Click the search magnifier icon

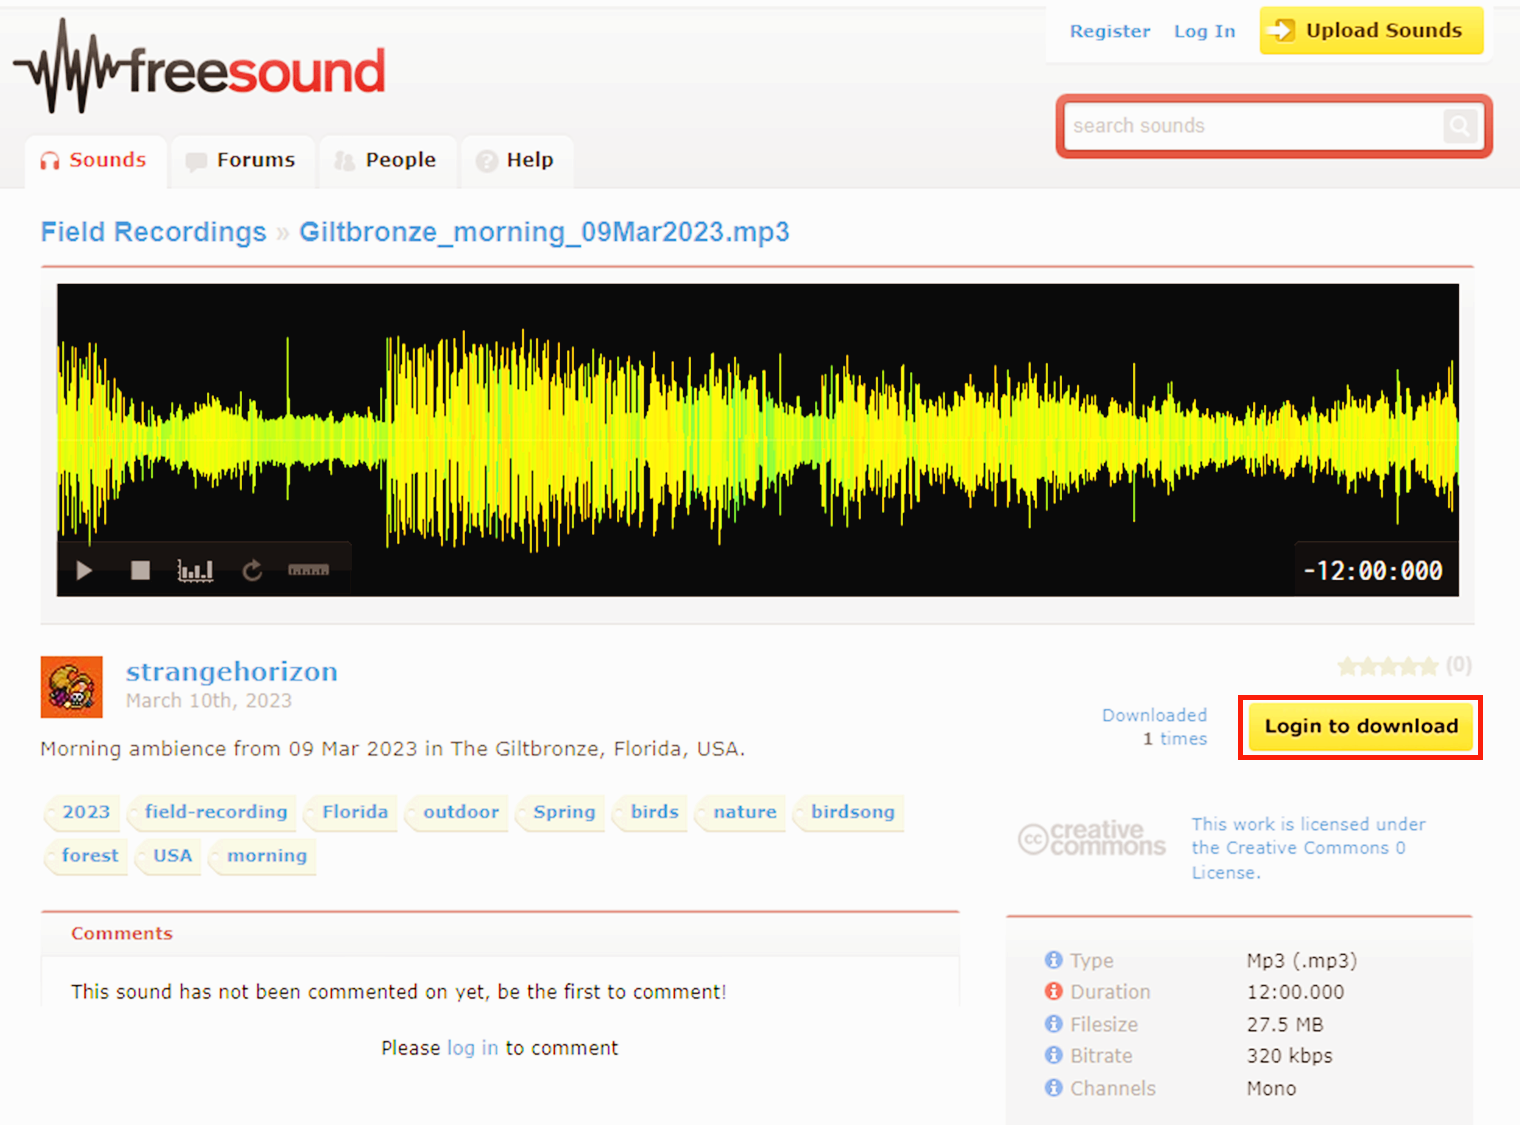click(x=1459, y=126)
